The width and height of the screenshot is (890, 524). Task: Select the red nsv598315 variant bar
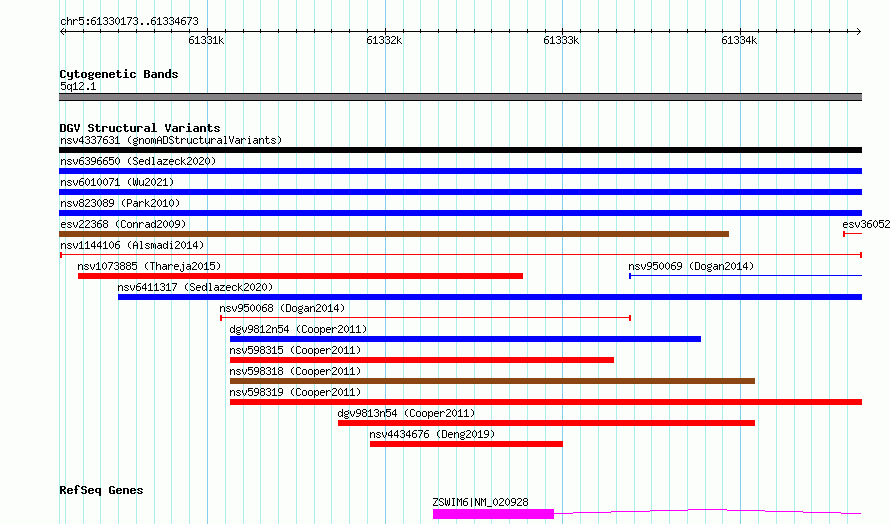click(422, 360)
